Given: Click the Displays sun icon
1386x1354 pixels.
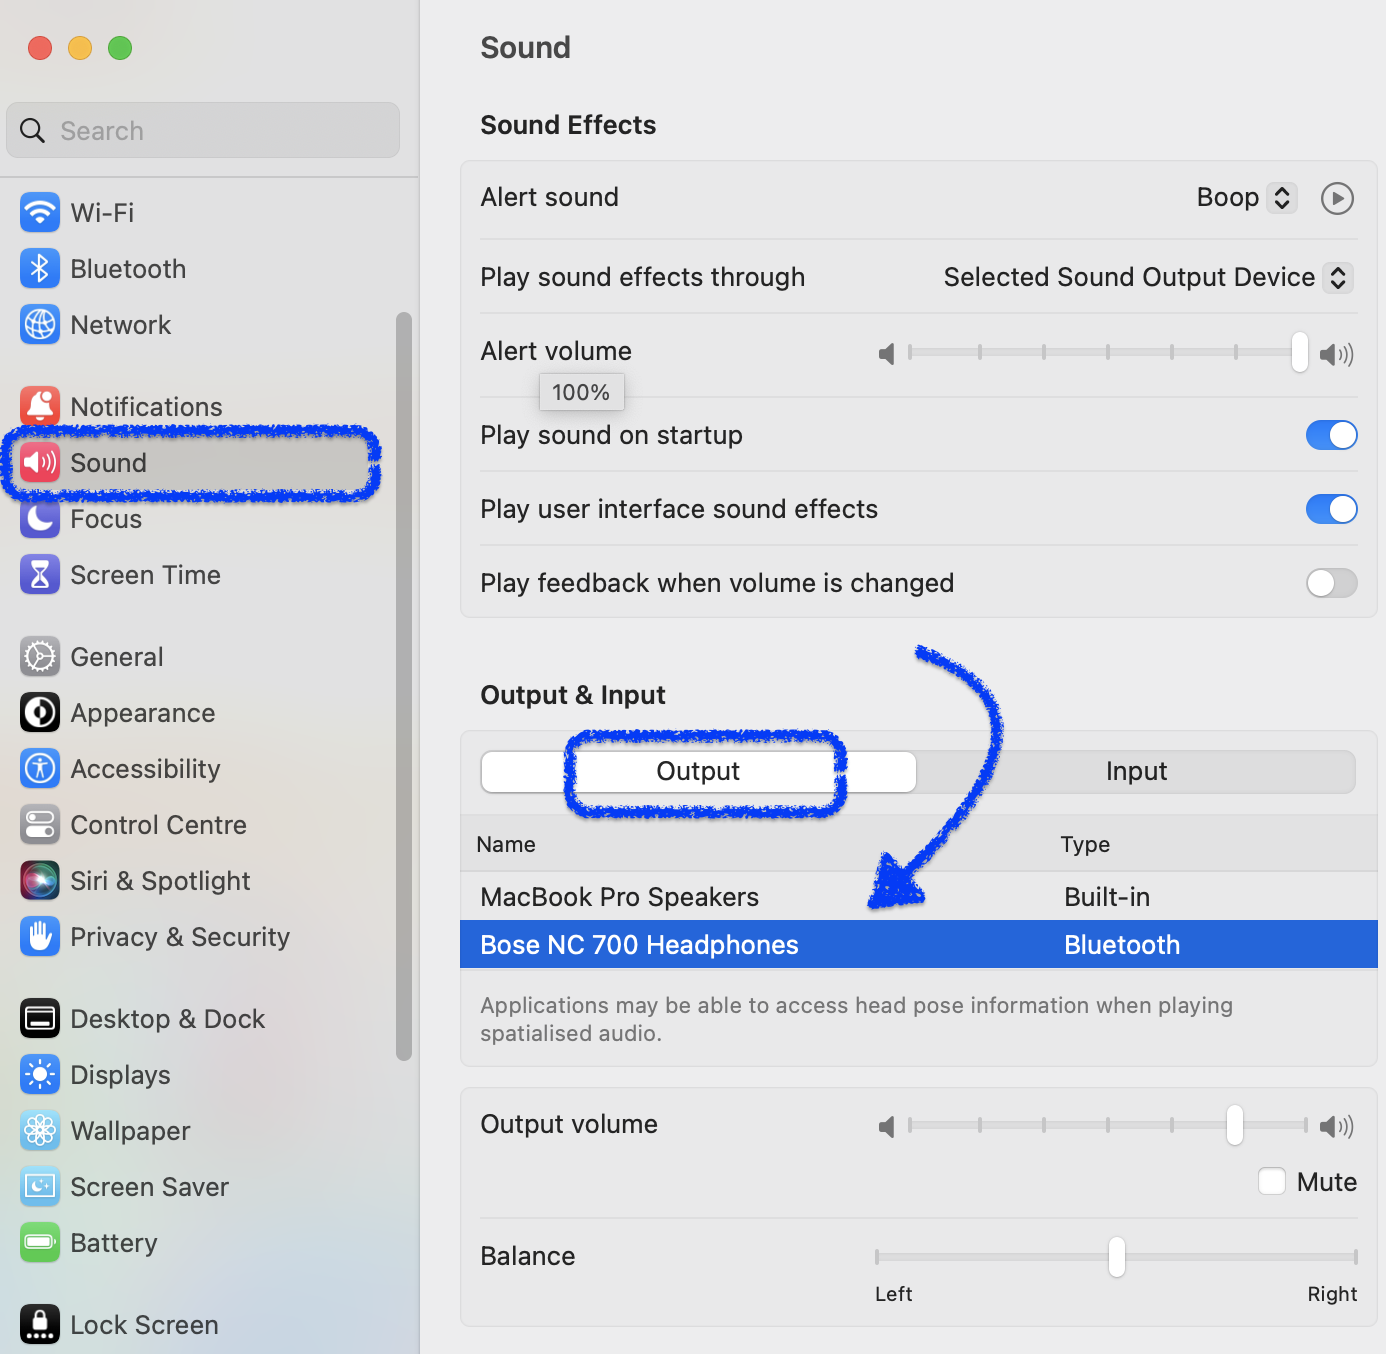Looking at the screenshot, I should click(x=40, y=1075).
